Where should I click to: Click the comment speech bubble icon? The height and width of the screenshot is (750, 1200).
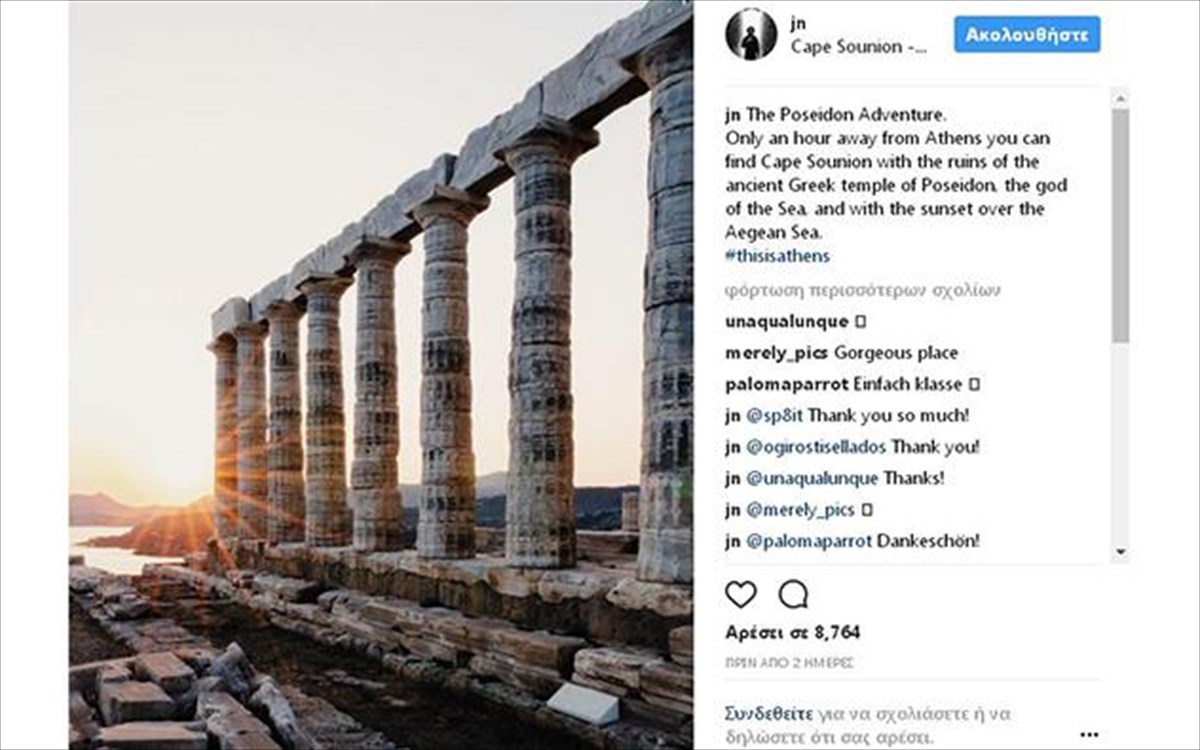793,595
